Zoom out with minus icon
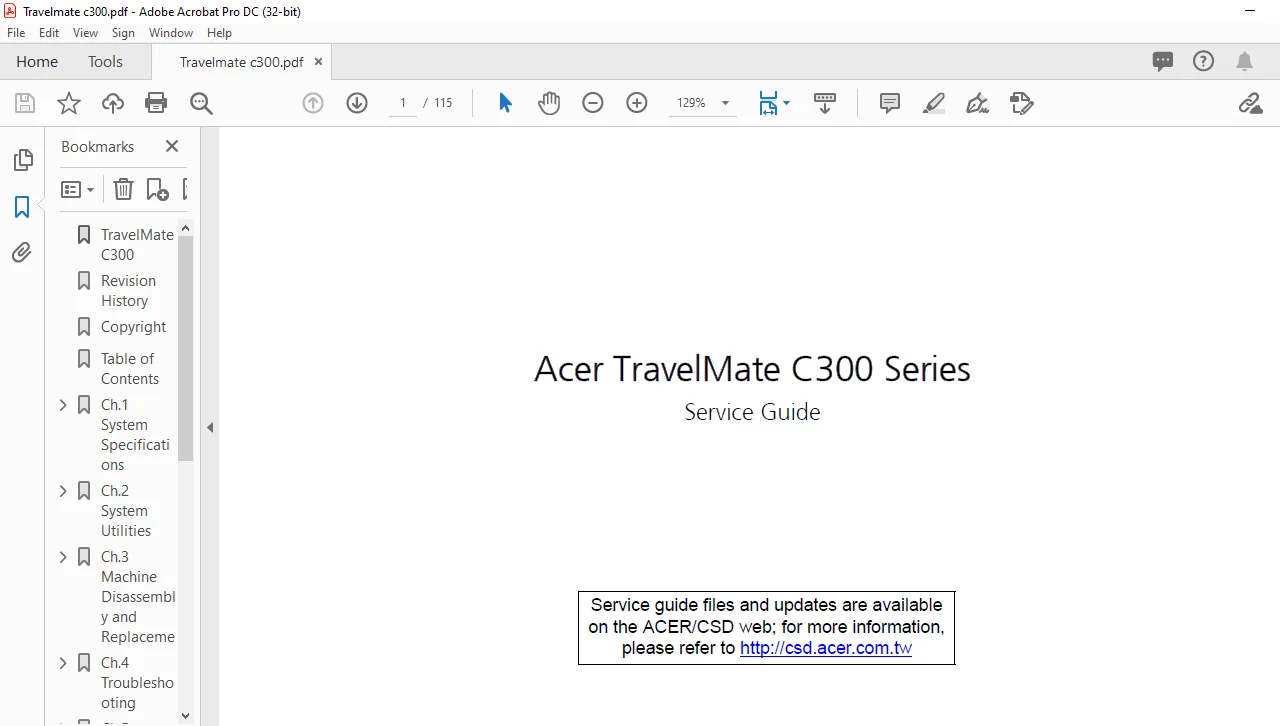 pyautogui.click(x=593, y=103)
